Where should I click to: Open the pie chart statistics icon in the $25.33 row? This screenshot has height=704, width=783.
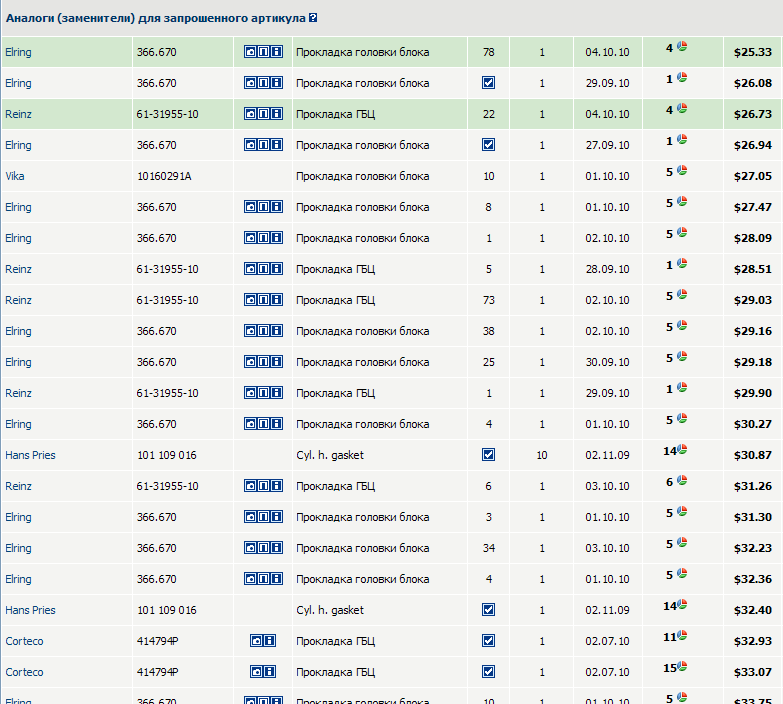point(682,47)
